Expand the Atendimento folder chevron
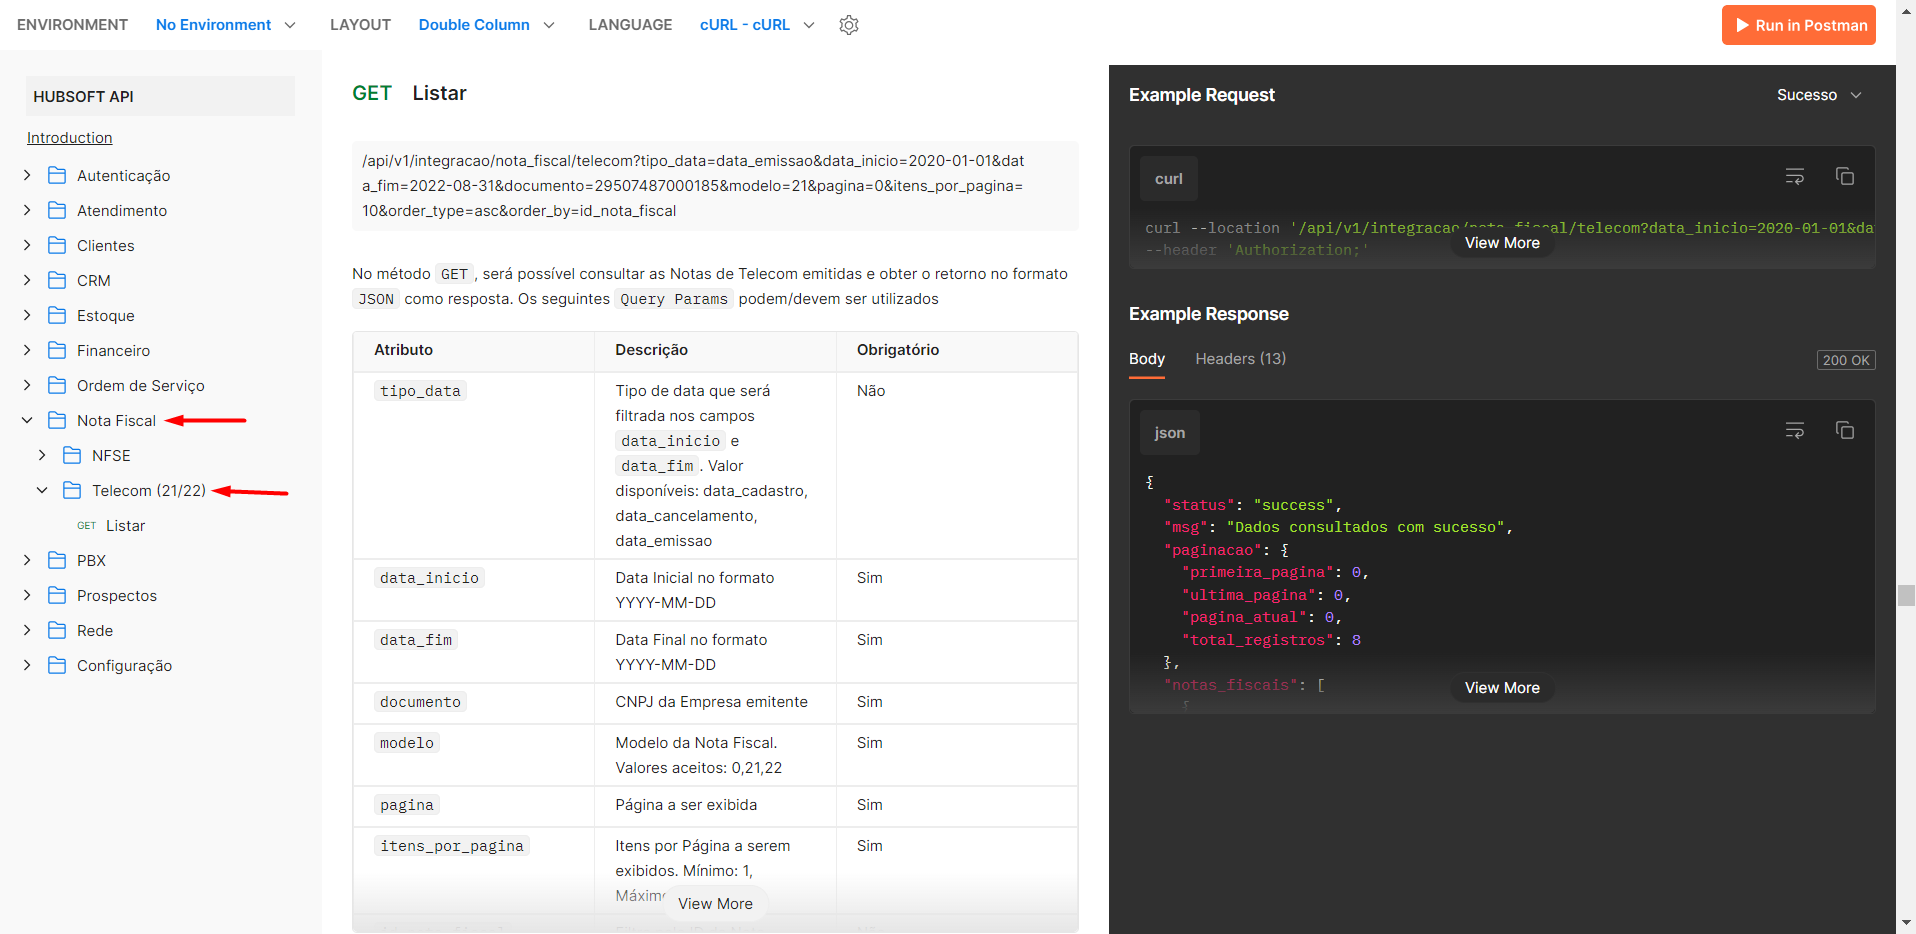1916x934 pixels. tap(27, 210)
